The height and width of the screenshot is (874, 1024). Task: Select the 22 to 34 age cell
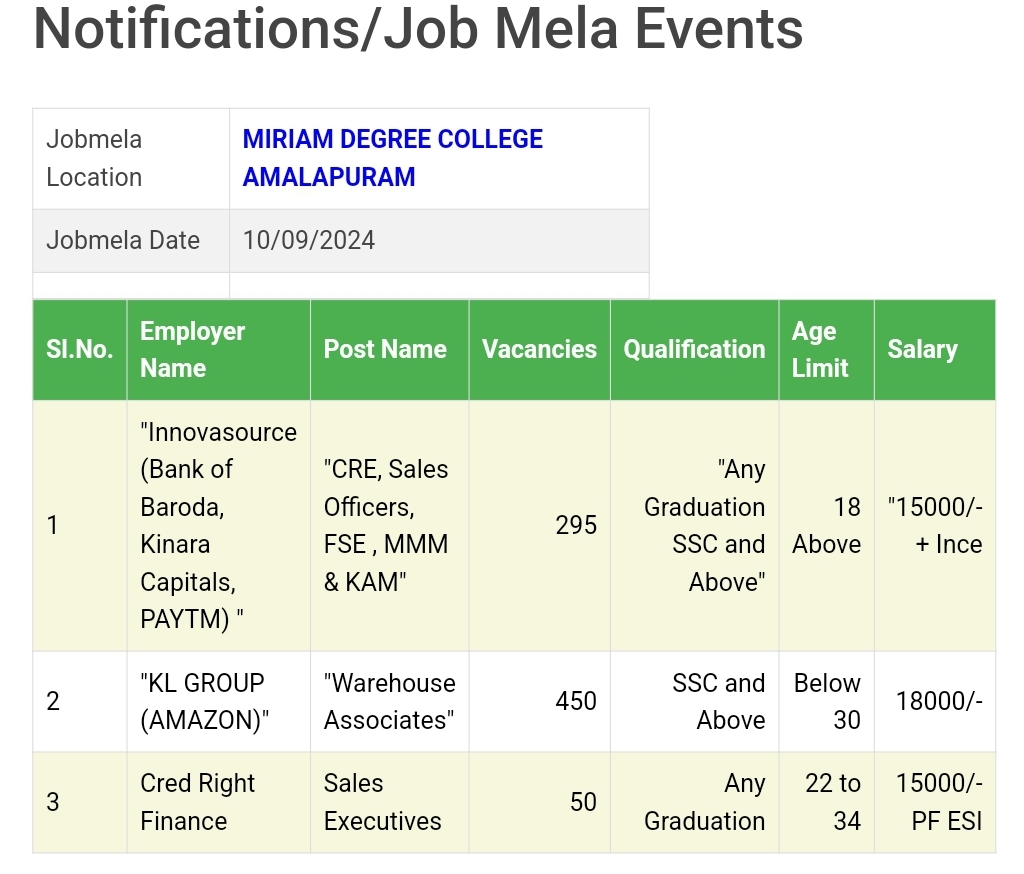point(827,802)
